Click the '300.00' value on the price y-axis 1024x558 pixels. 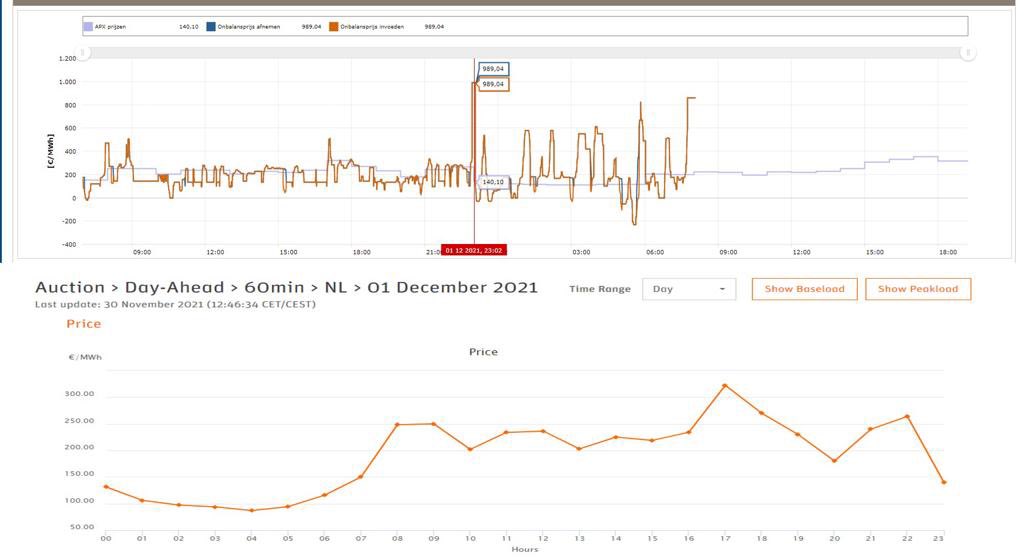point(80,394)
